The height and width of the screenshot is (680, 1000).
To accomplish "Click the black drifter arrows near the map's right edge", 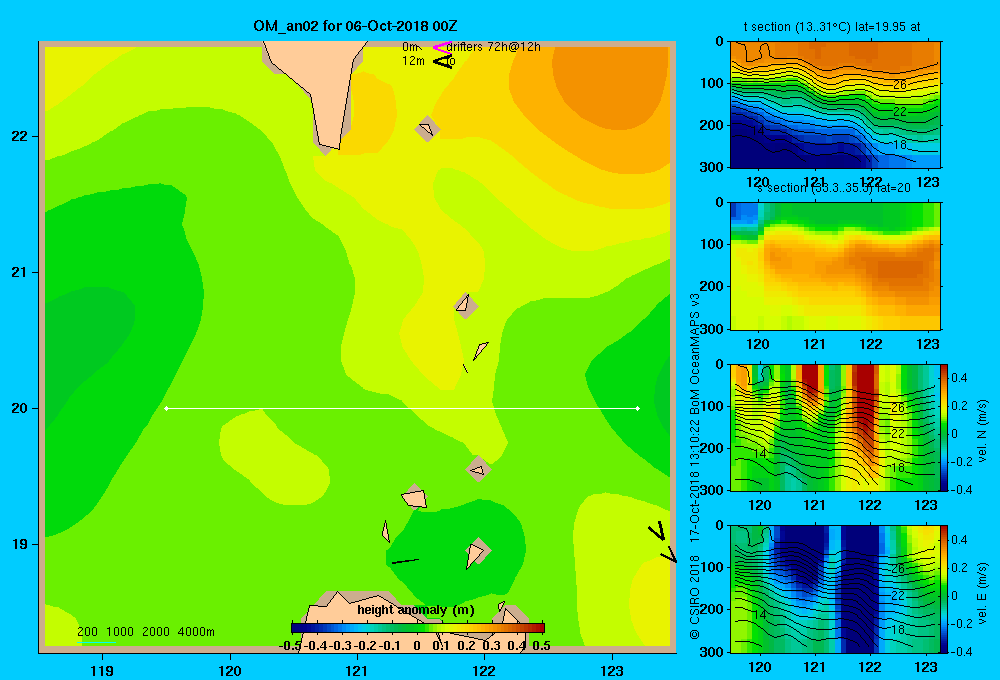I will pos(662,542).
